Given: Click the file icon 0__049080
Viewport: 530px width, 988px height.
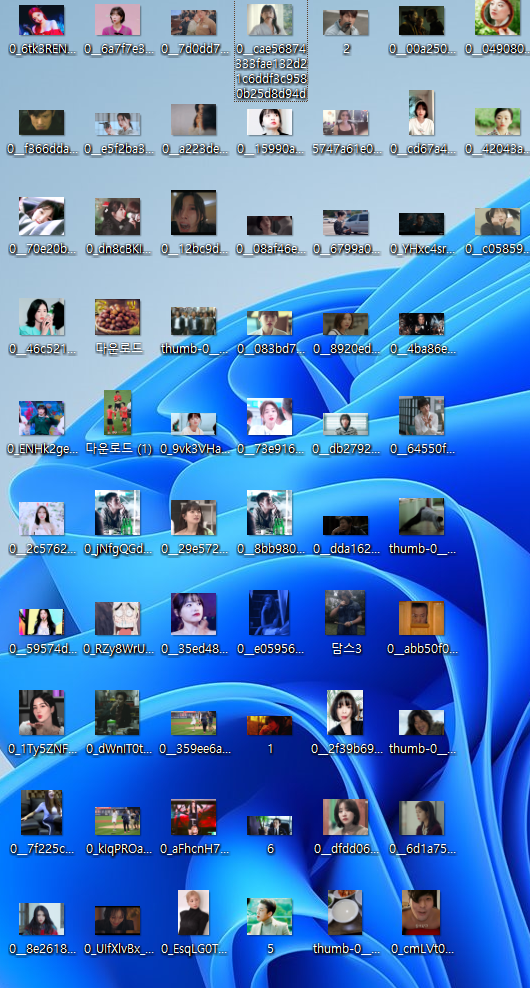Looking at the screenshot, I should [x=498, y=18].
